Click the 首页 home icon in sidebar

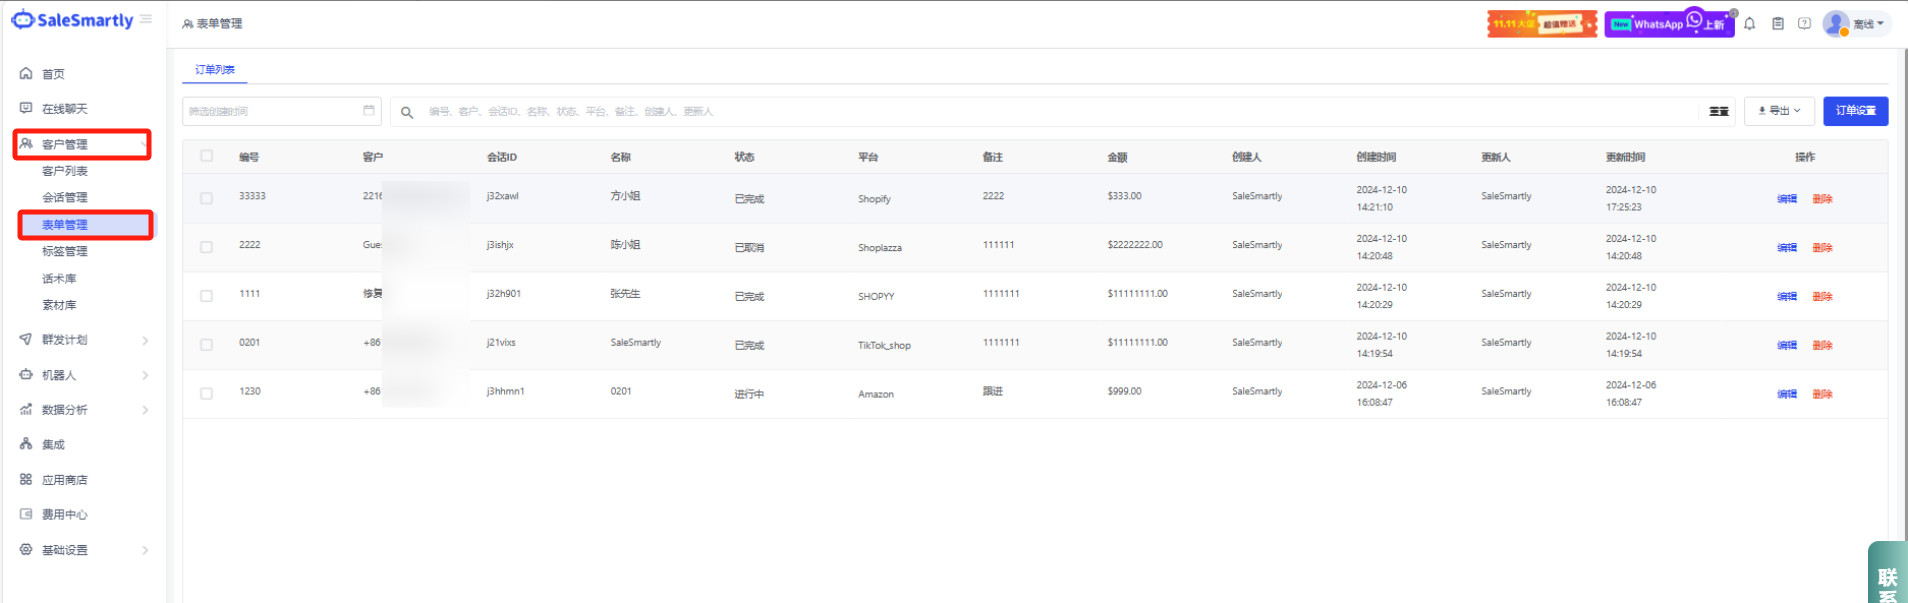(x=26, y=74)
